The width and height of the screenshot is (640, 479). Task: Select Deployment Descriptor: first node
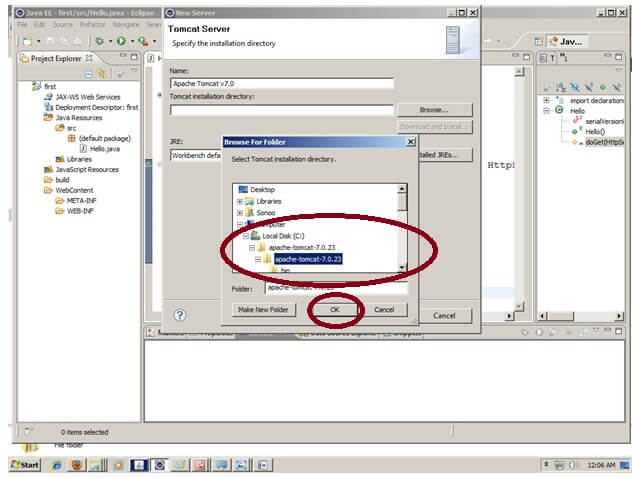point(97,107)
